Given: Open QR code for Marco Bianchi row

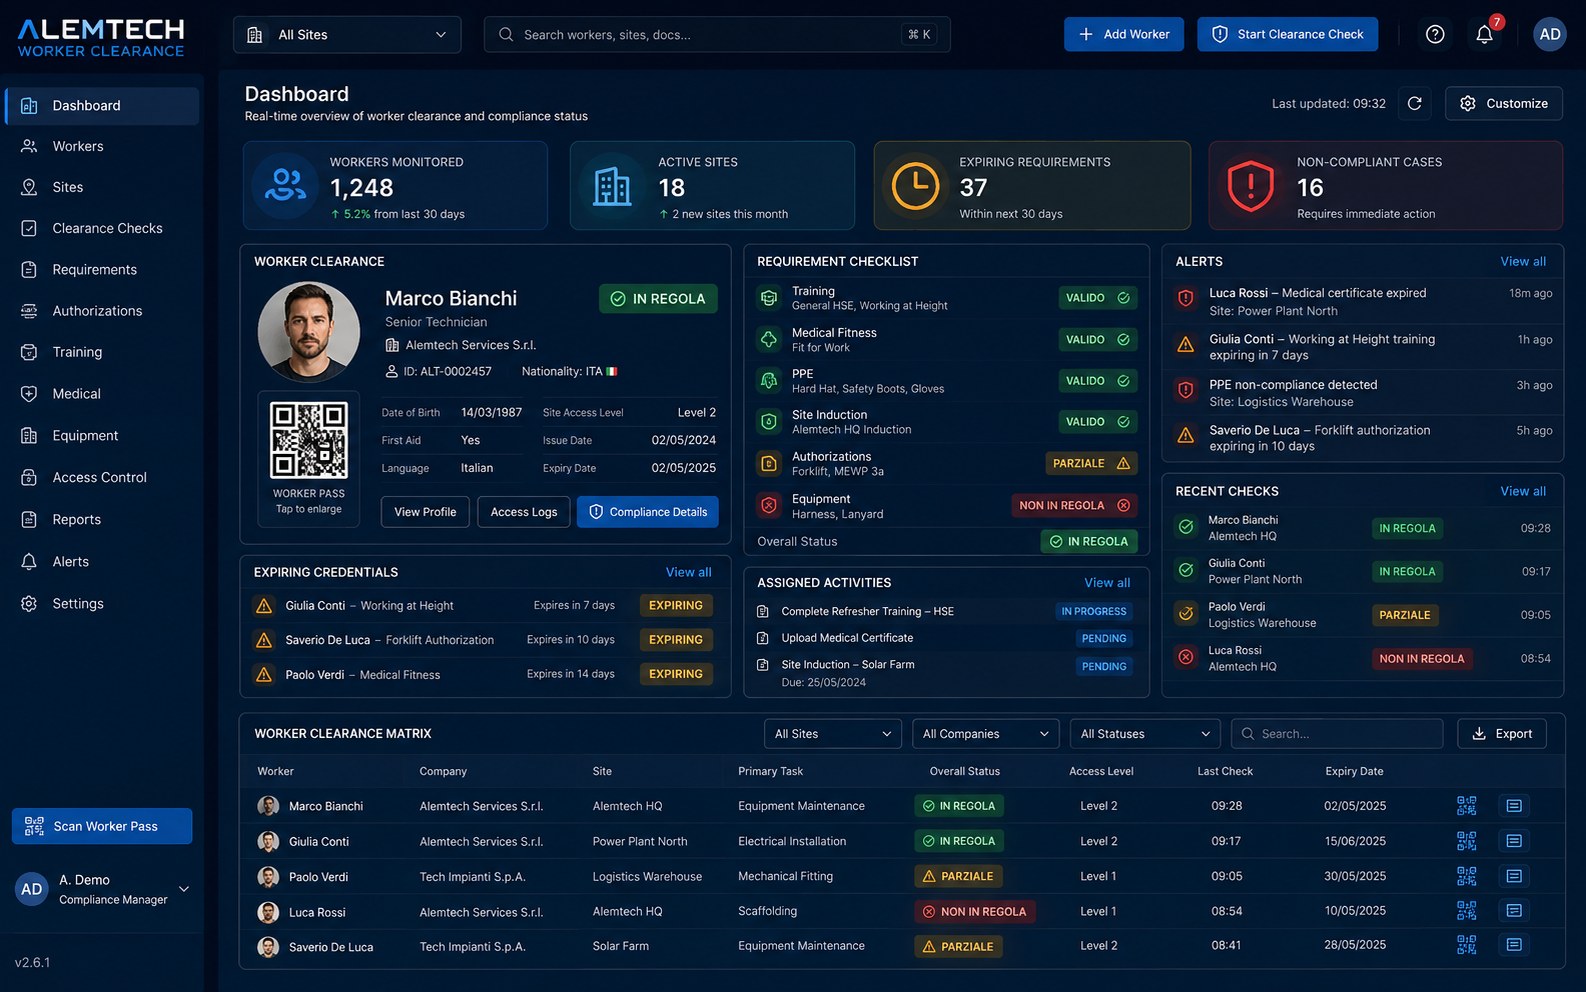Looking at the screenshot, I should 1466,806.
